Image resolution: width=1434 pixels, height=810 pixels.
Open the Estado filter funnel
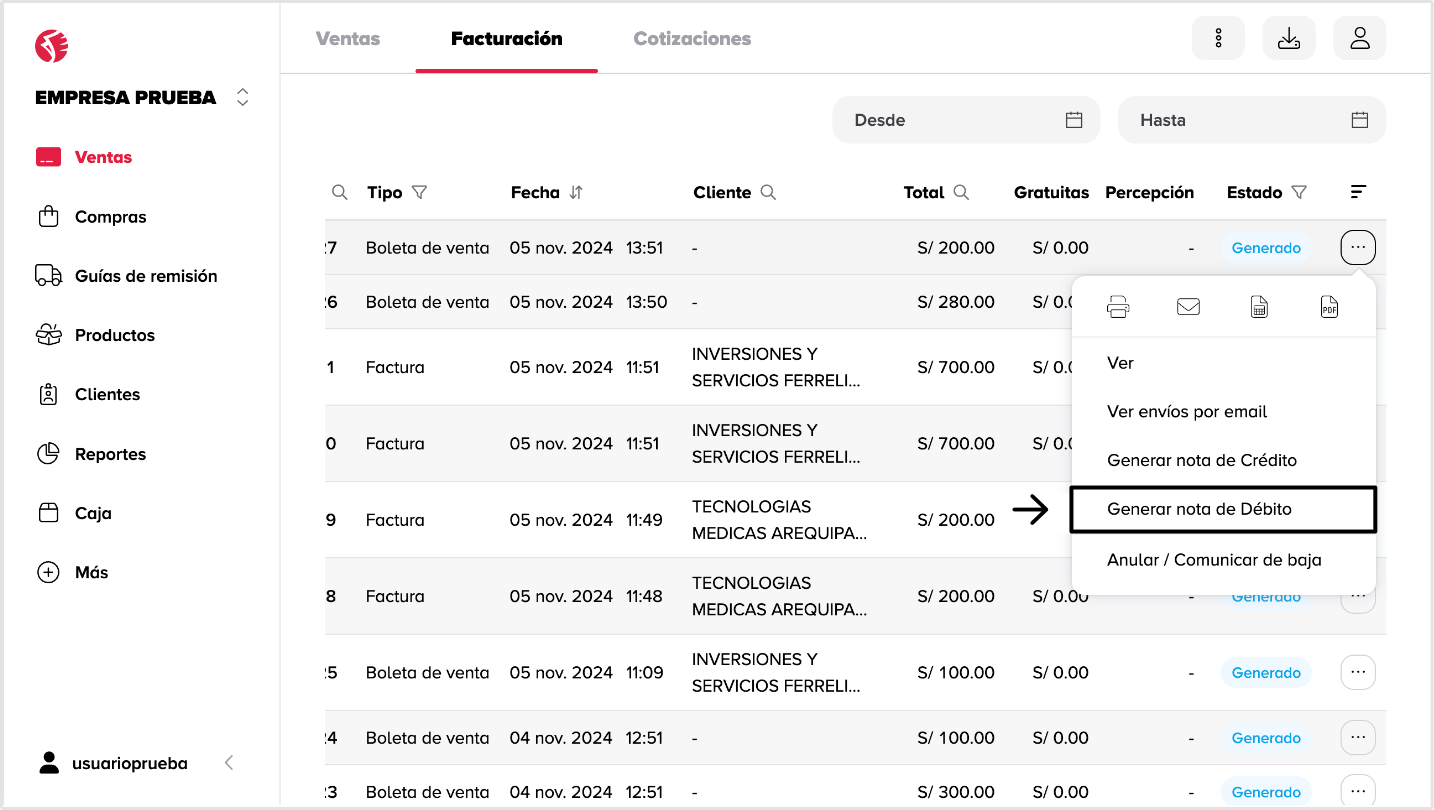pos(1299,192)
